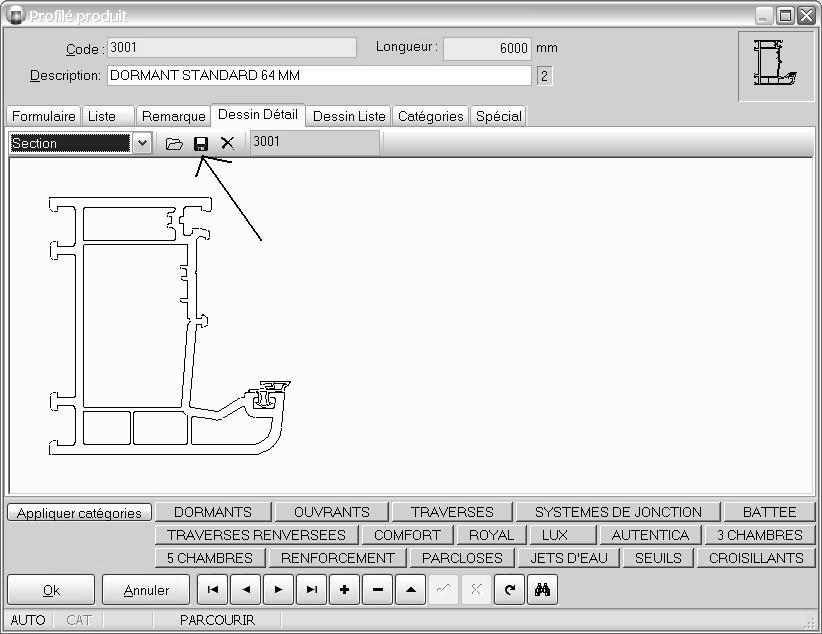Screen dimensions: 822x634
Task: Select the RENFORCEMENT category button
Action: [338, 558]
